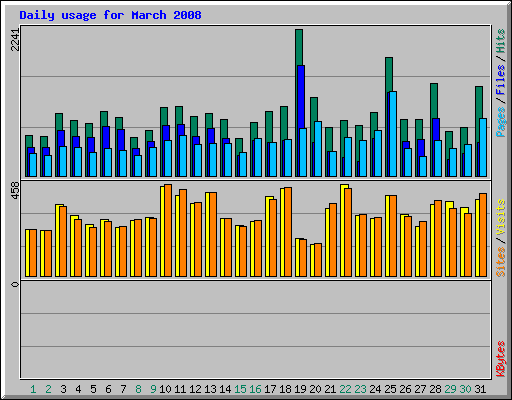This screenshot has height=400, width=512.
Task: Click the 'Sites' legend label
Action: pyautogui.click(x=500, y=262)
